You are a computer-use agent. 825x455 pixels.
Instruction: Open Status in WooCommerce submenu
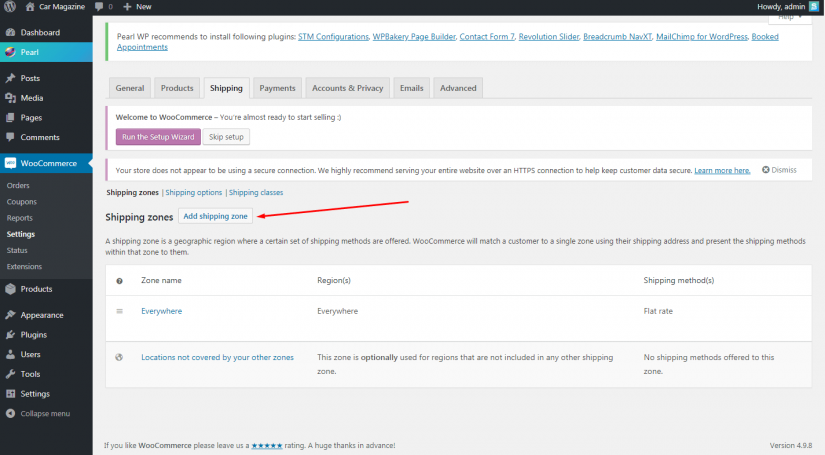[17, 250]
